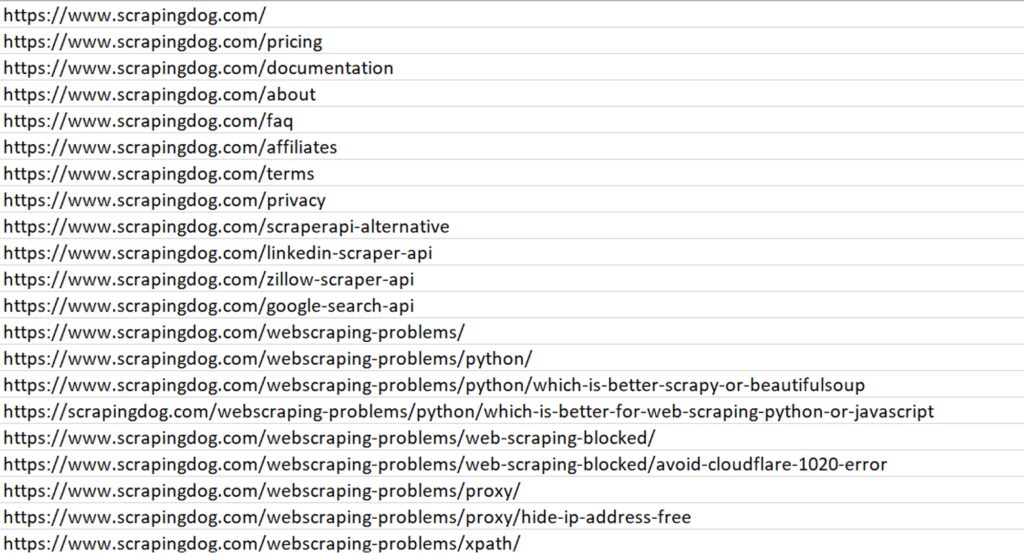Select the avoid-cloudflare-1020-error URL

(x=445, y=465)
